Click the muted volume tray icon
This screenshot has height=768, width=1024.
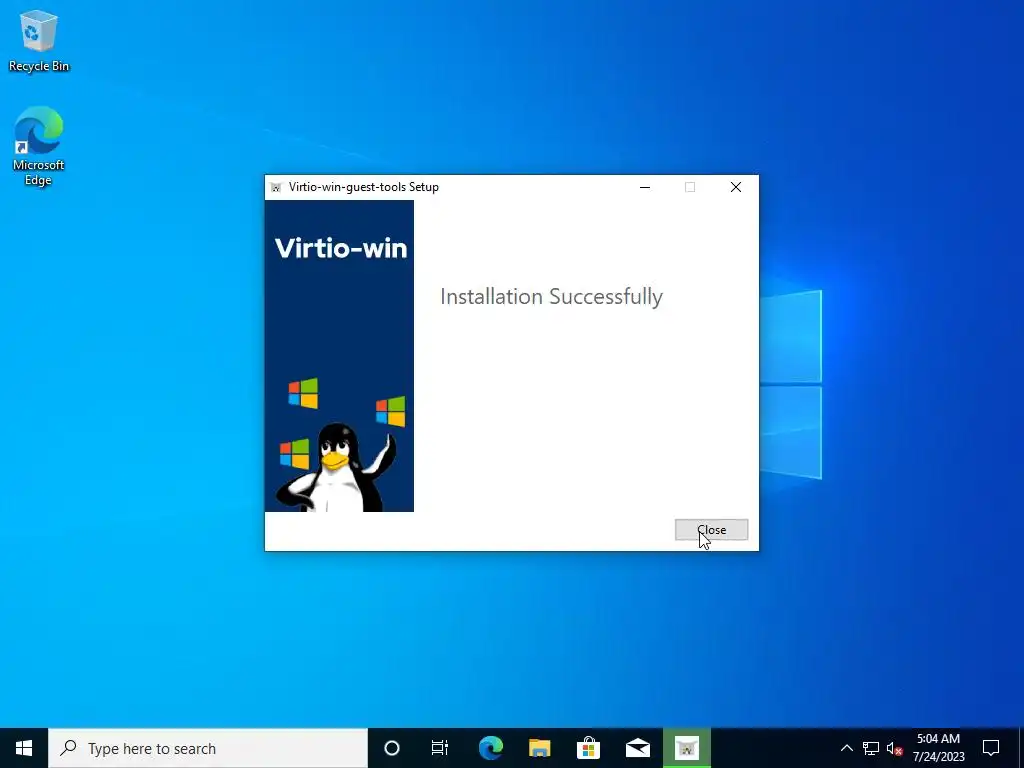894,748
